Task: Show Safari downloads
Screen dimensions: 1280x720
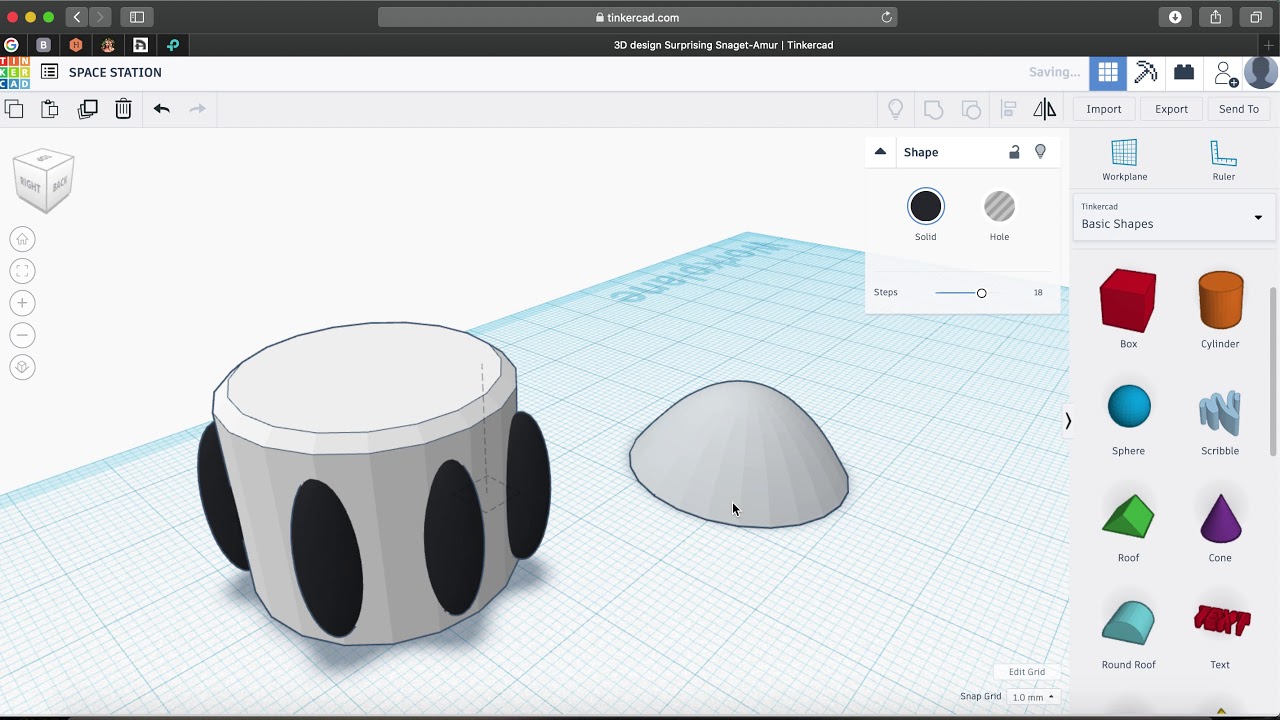Action: pos(1175,17)
